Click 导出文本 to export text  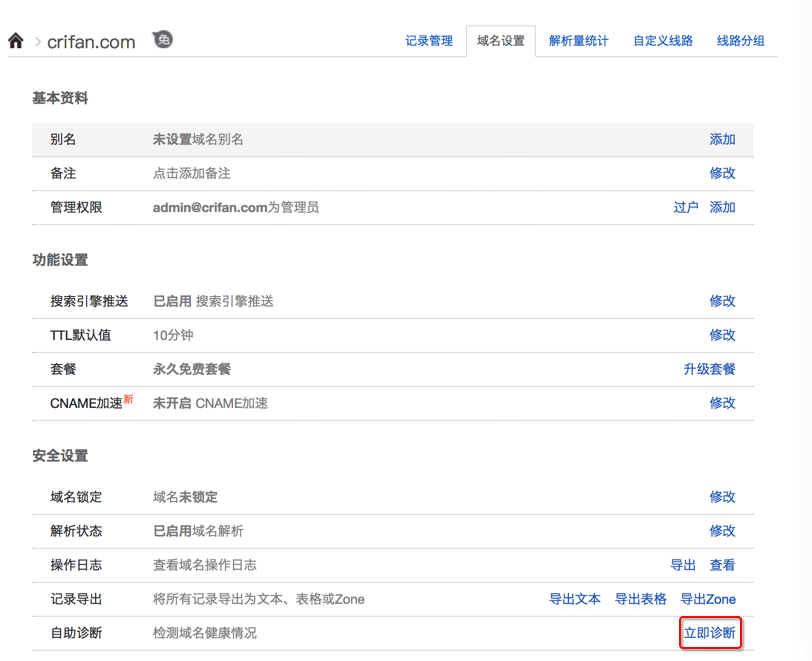pos(575,599)
